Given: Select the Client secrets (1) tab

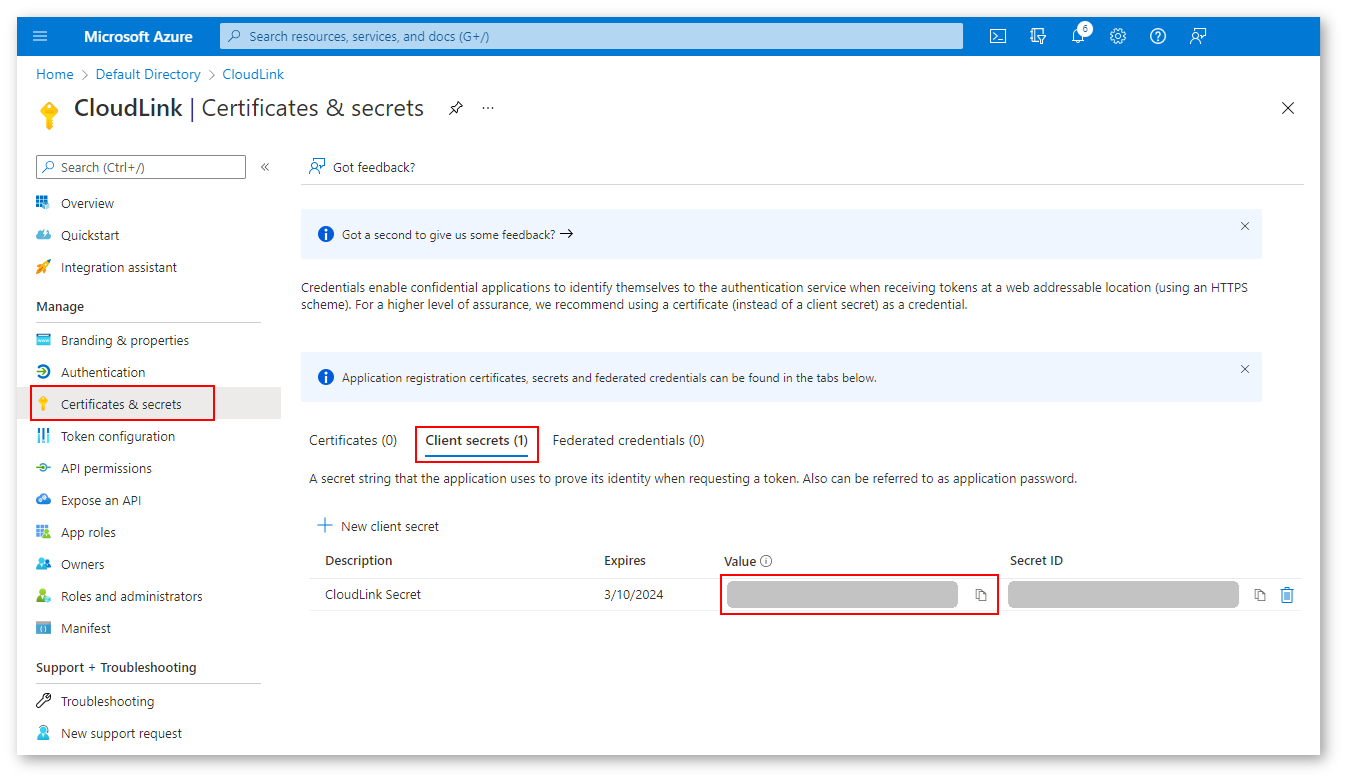Looking at the screenshot, I should pyautogui.click(x=477, y=441).
